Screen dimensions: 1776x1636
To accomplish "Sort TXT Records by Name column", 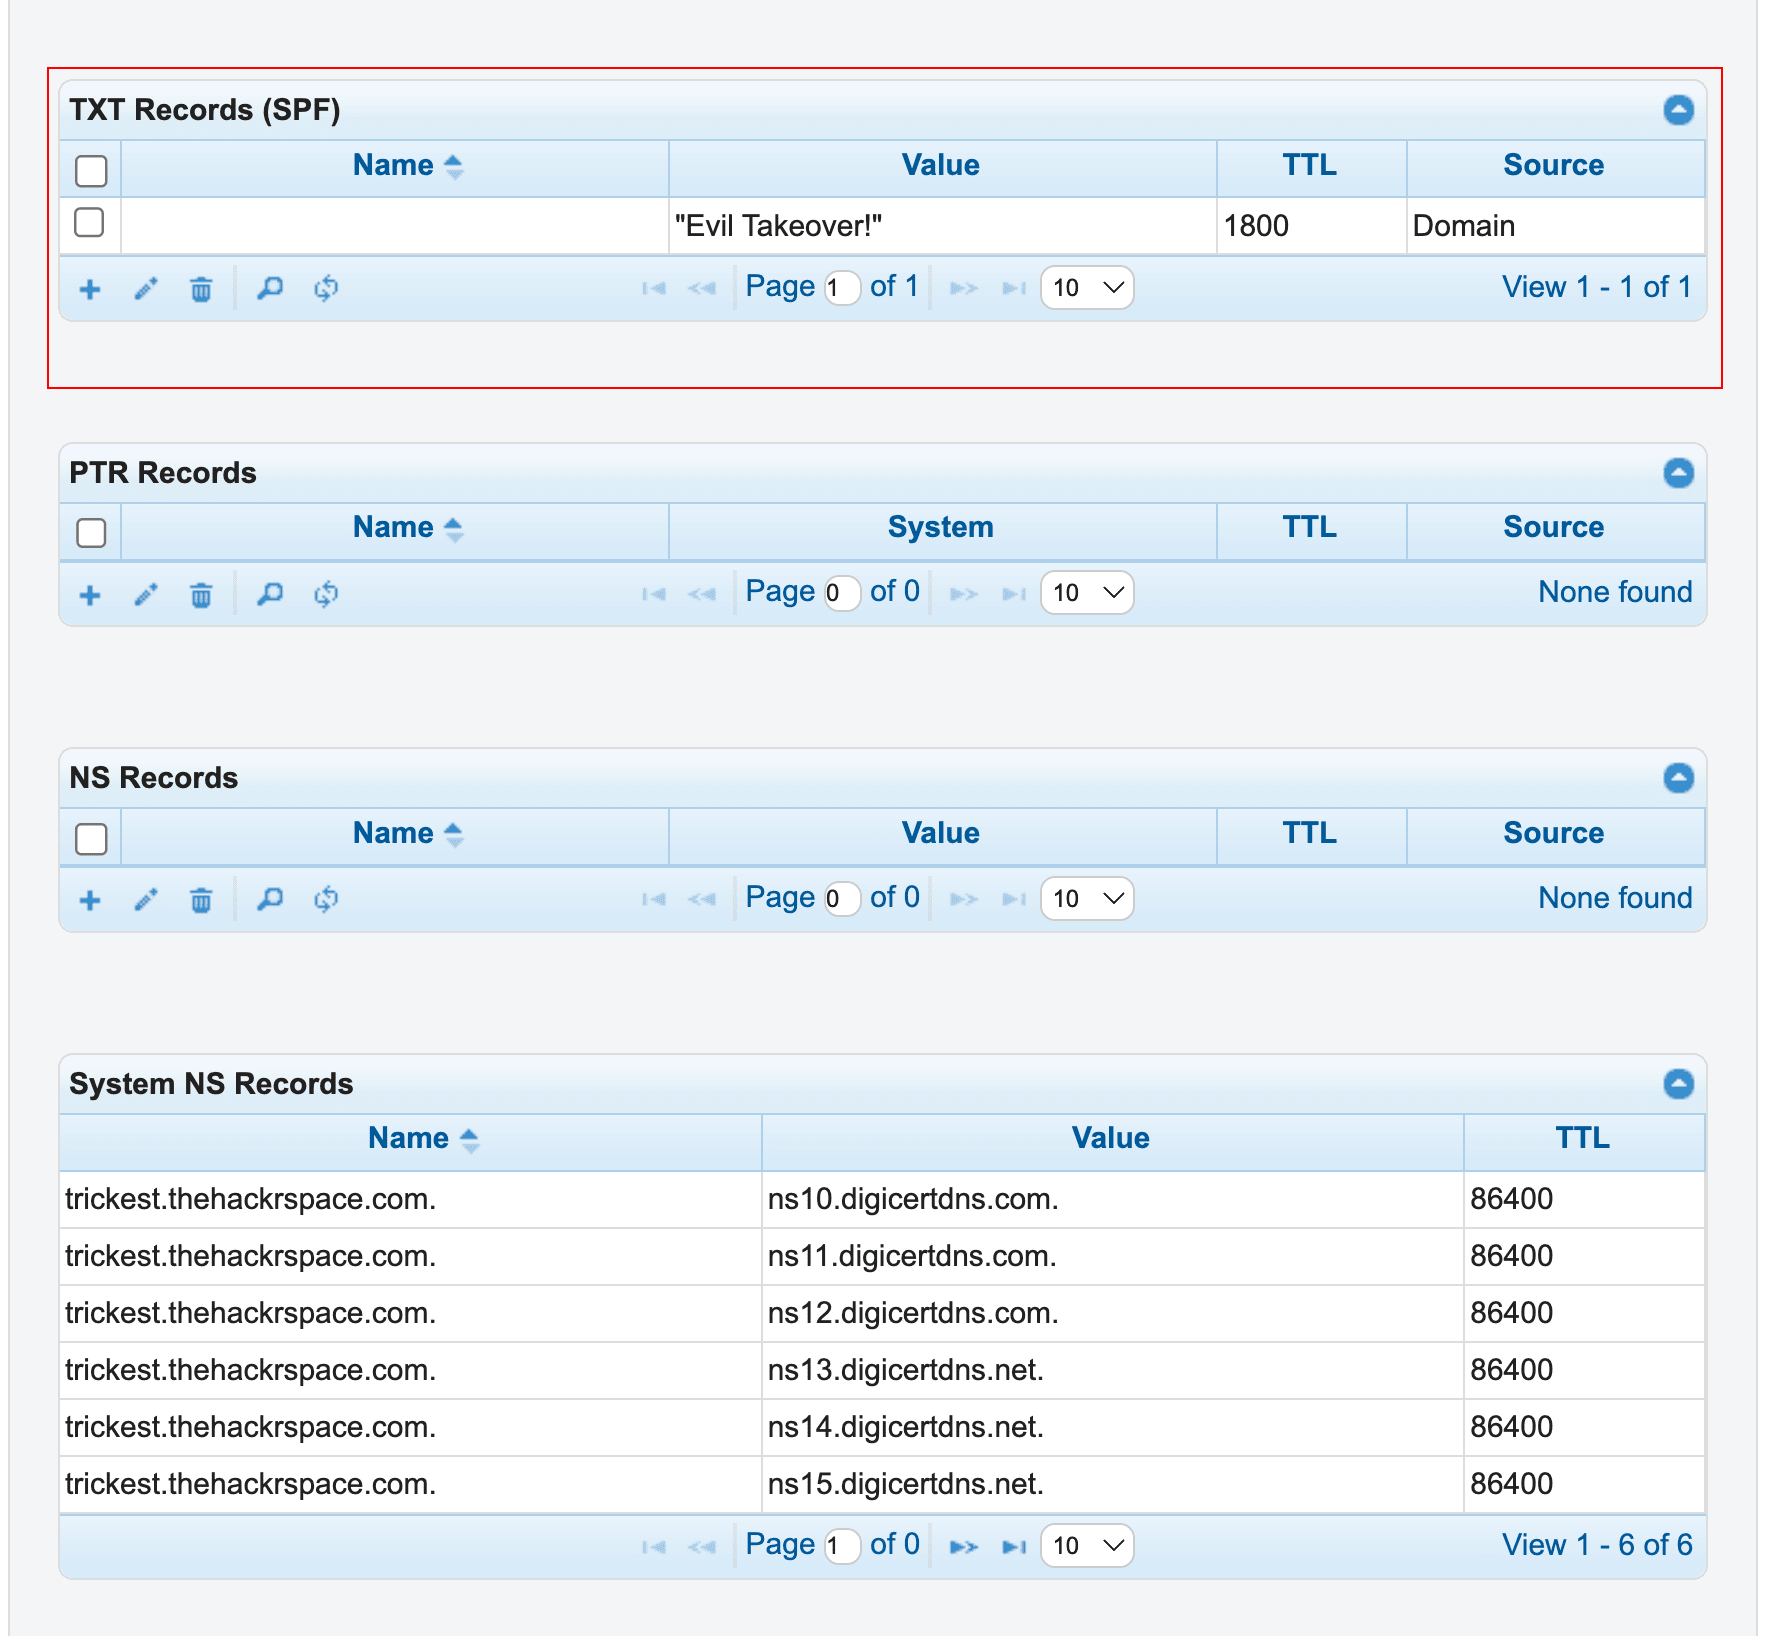I will click(395, 165).
